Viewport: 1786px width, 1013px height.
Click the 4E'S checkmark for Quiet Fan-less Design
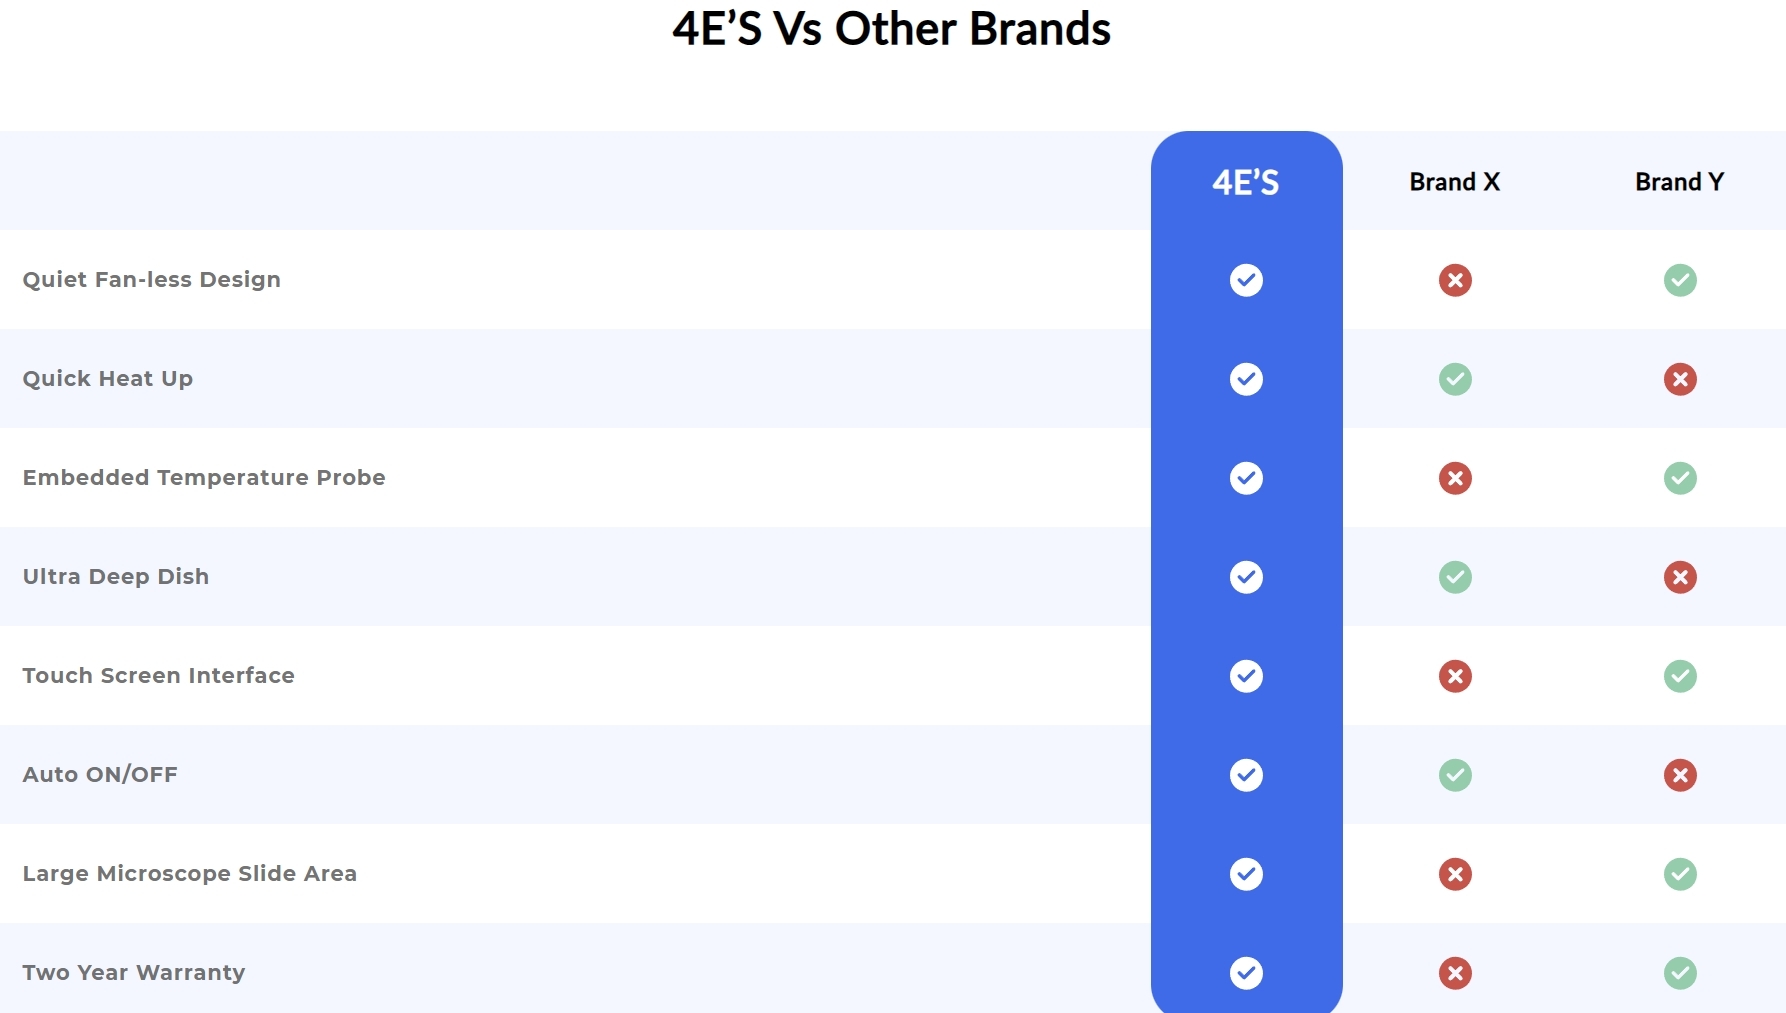pyautogui.click(x=1246, y=280)
